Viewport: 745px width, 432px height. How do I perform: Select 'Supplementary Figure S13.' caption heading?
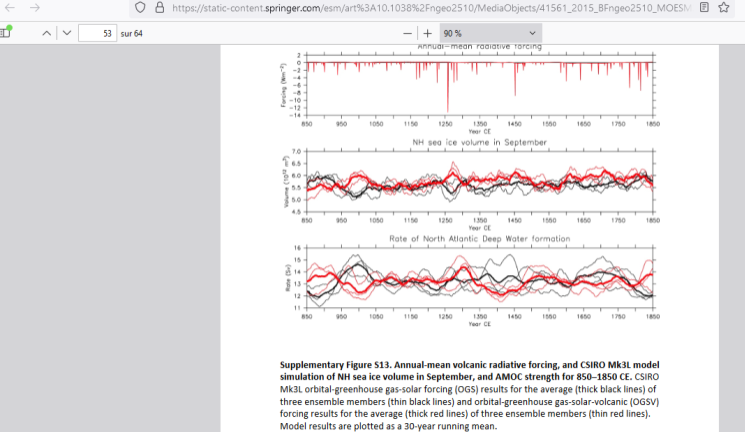tap(336, 365)
